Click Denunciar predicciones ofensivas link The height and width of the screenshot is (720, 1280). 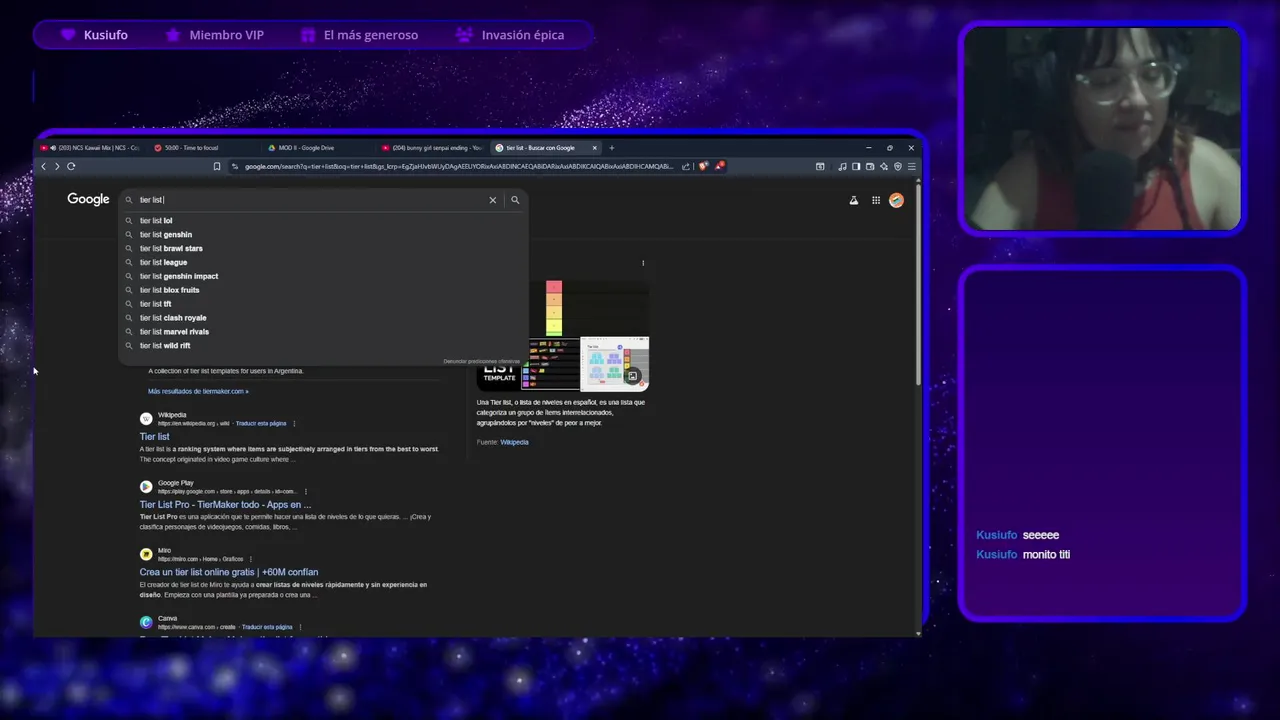pyautogui.click(x=481, y=361)
